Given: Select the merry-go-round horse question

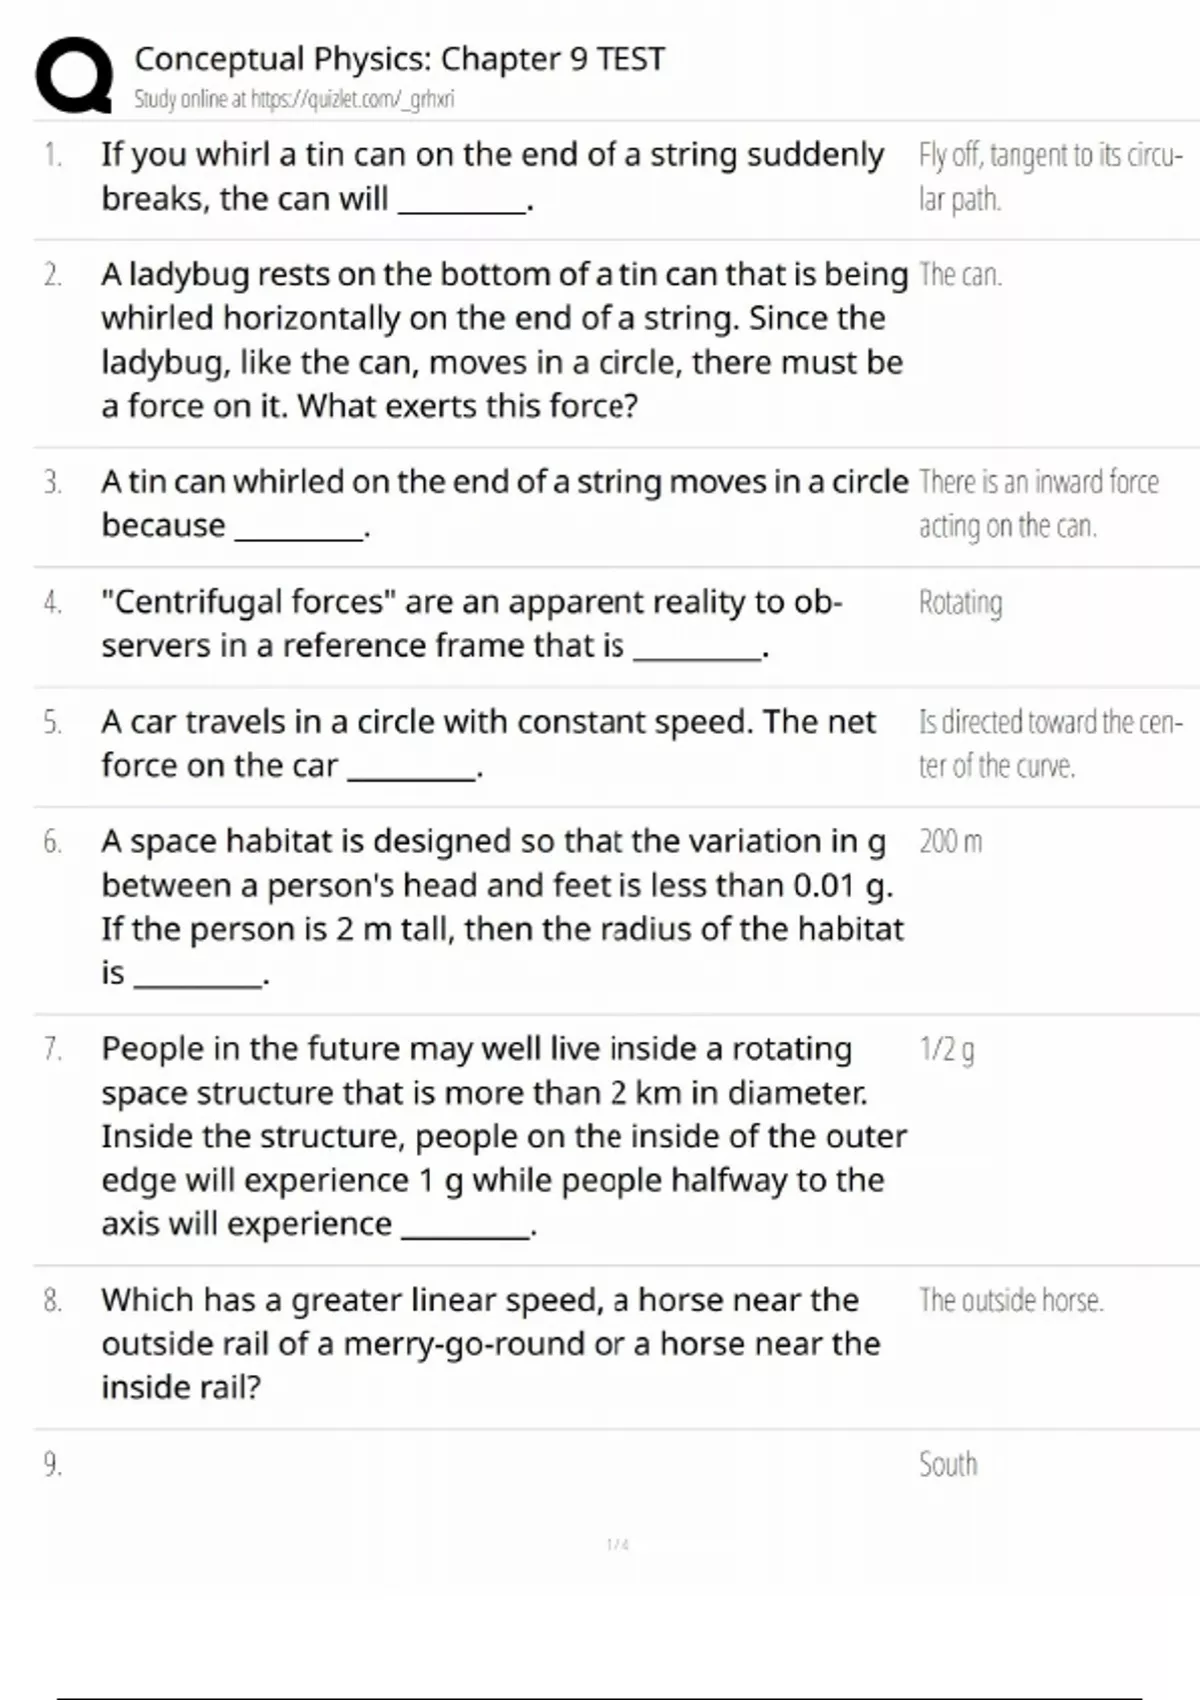Looking at the screenshot, I should point(490,1343).
